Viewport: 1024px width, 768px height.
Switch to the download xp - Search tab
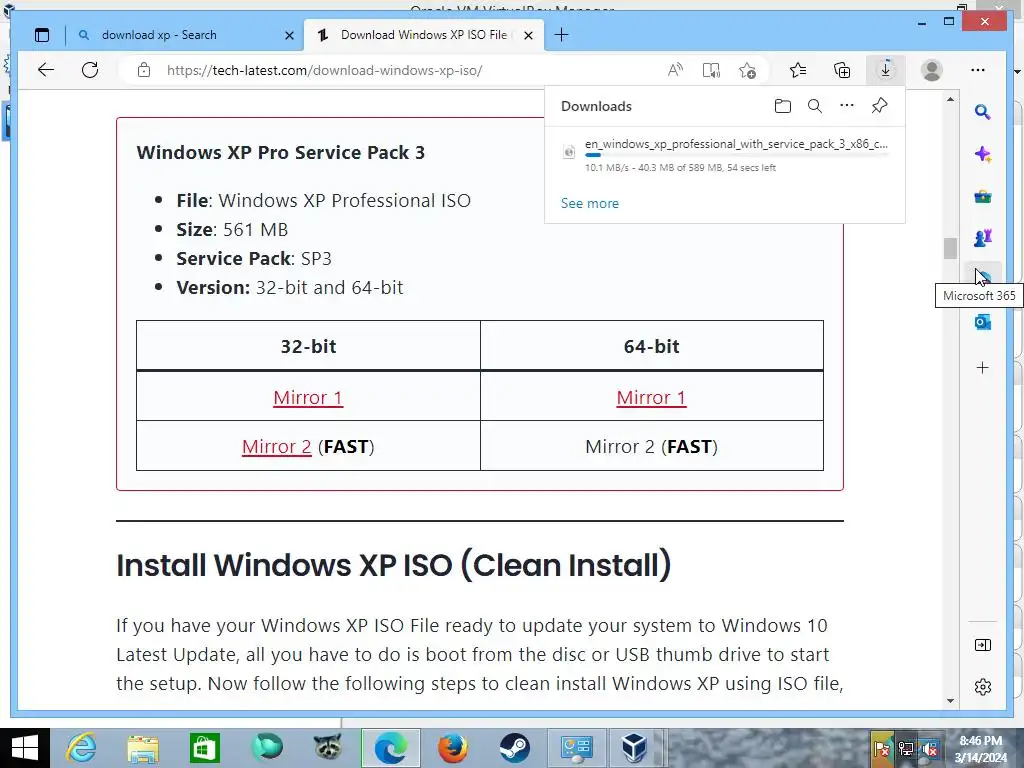186,35
